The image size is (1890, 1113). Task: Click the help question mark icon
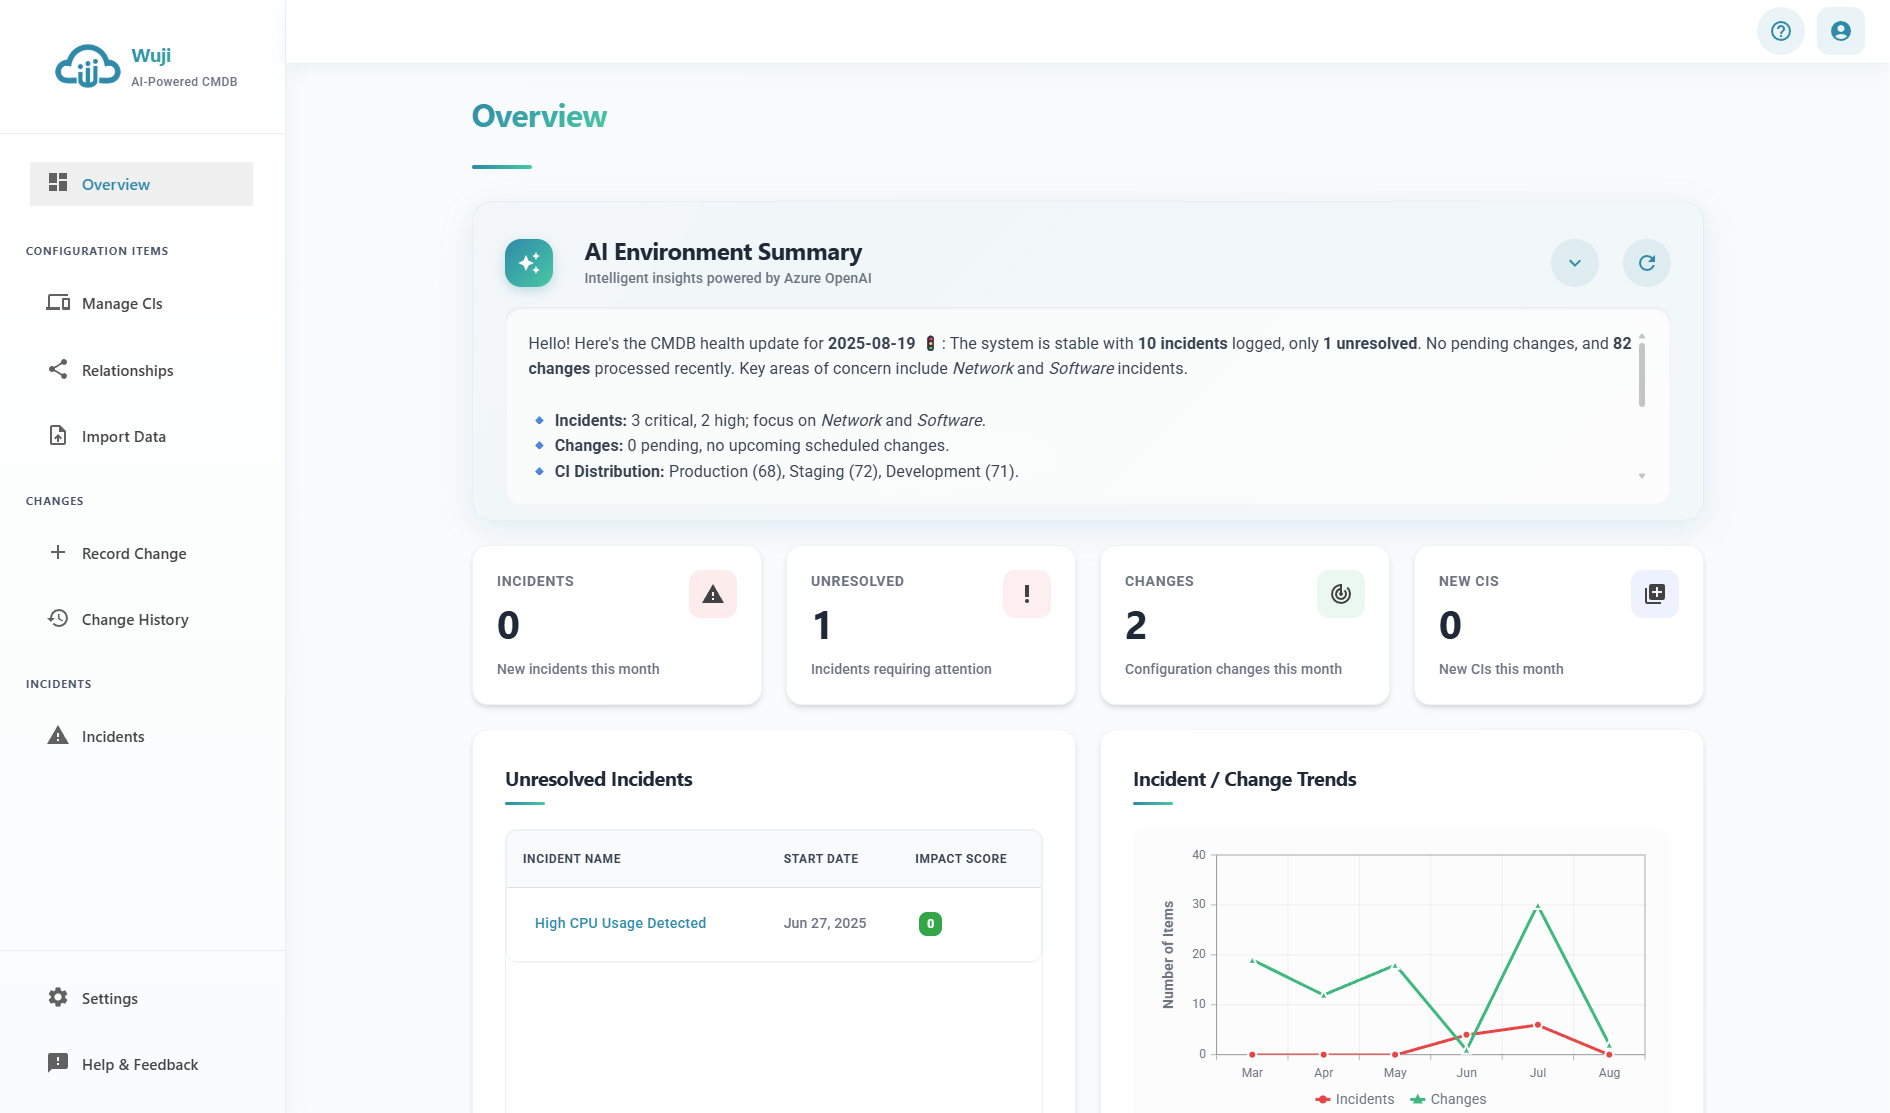(1780, 31)
